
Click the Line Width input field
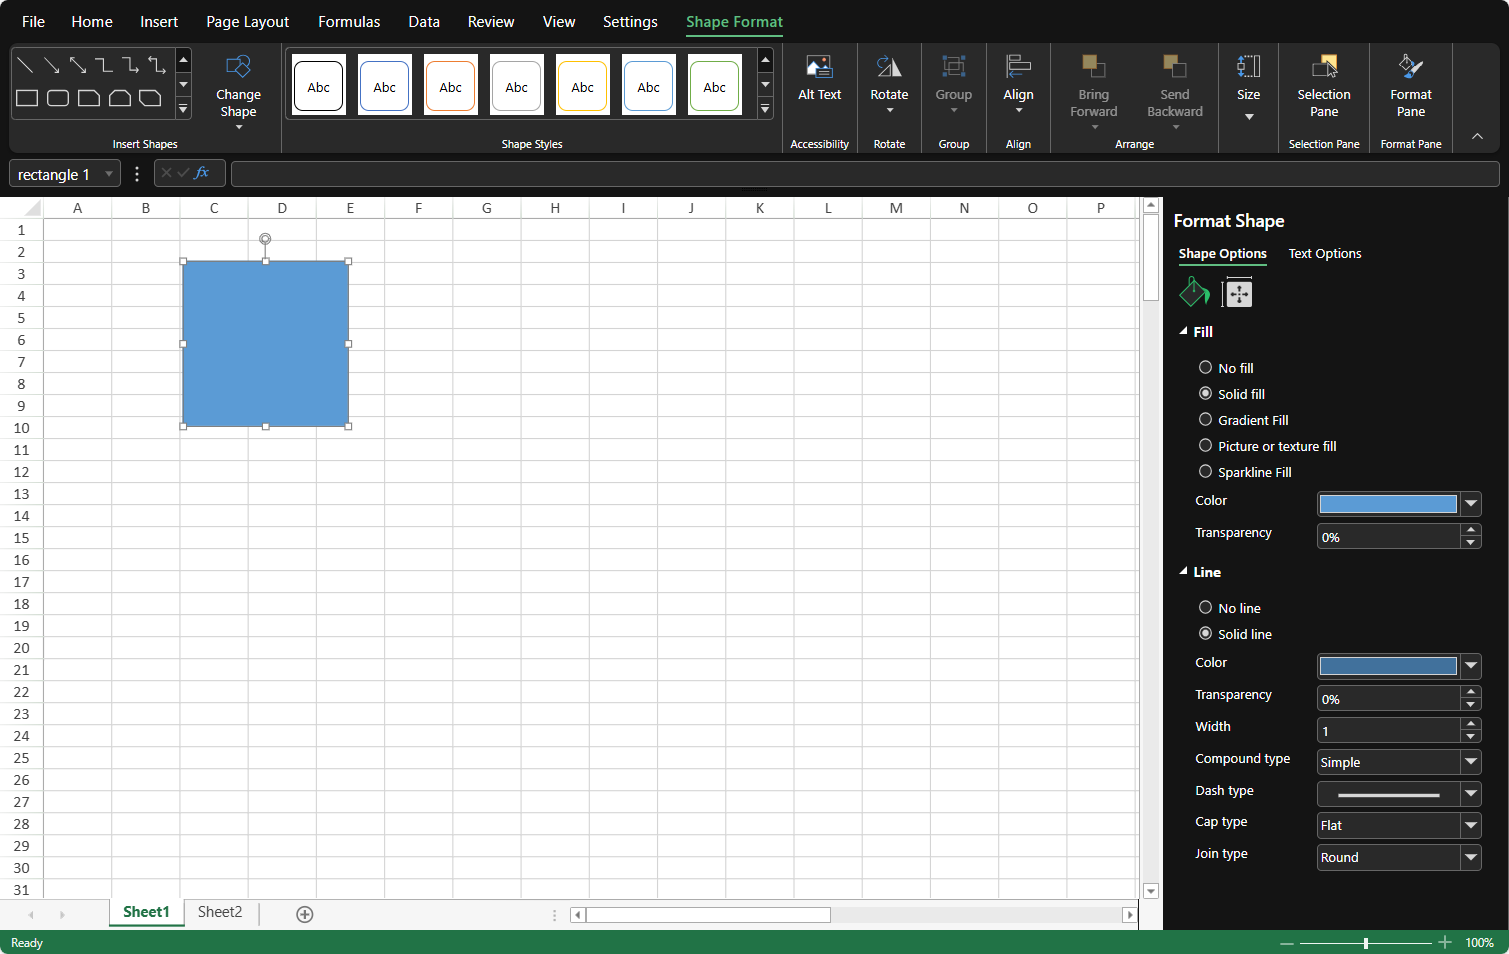tap(1387, 731)
